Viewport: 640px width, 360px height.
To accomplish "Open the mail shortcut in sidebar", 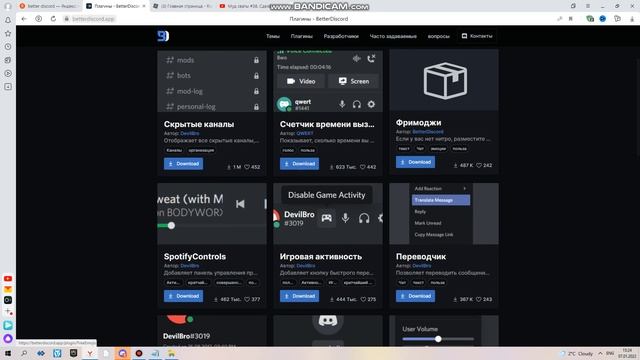I will pos(8,289).
